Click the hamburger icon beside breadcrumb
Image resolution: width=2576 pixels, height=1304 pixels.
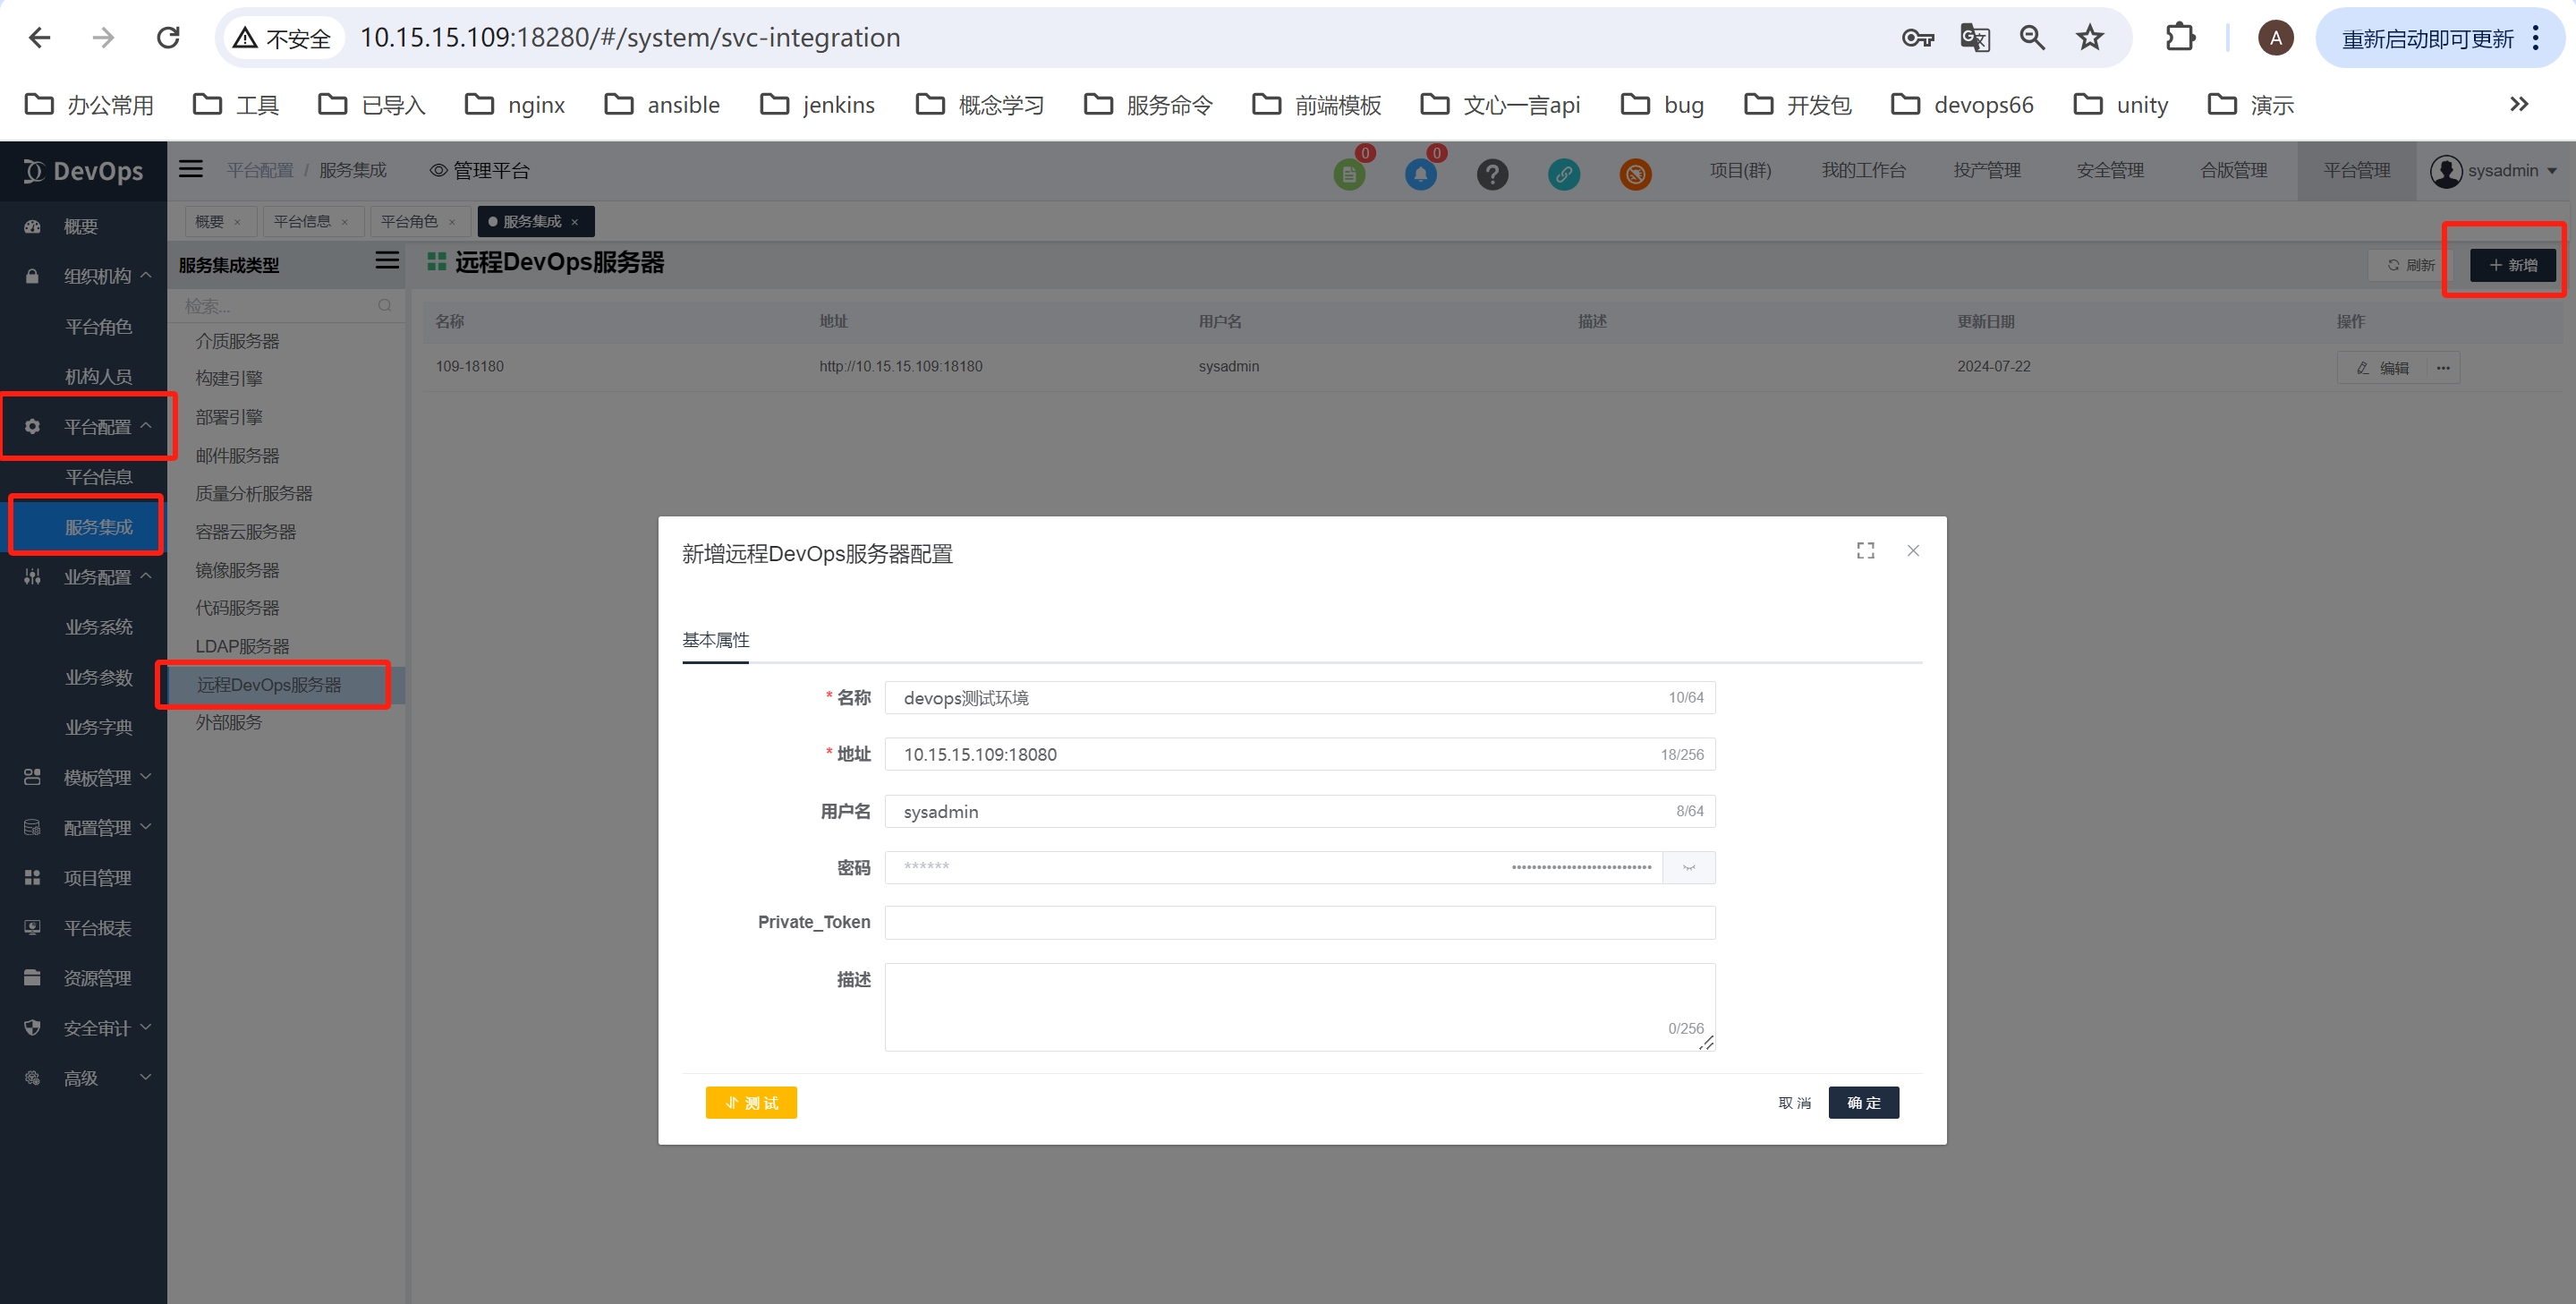(191, 169)
